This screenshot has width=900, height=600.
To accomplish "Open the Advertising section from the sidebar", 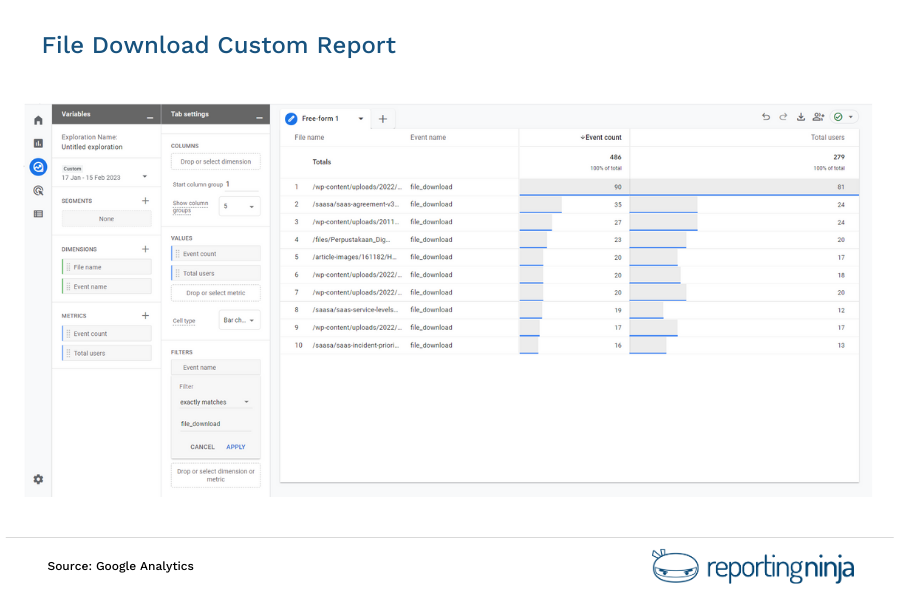I will [x=37, y=190].
